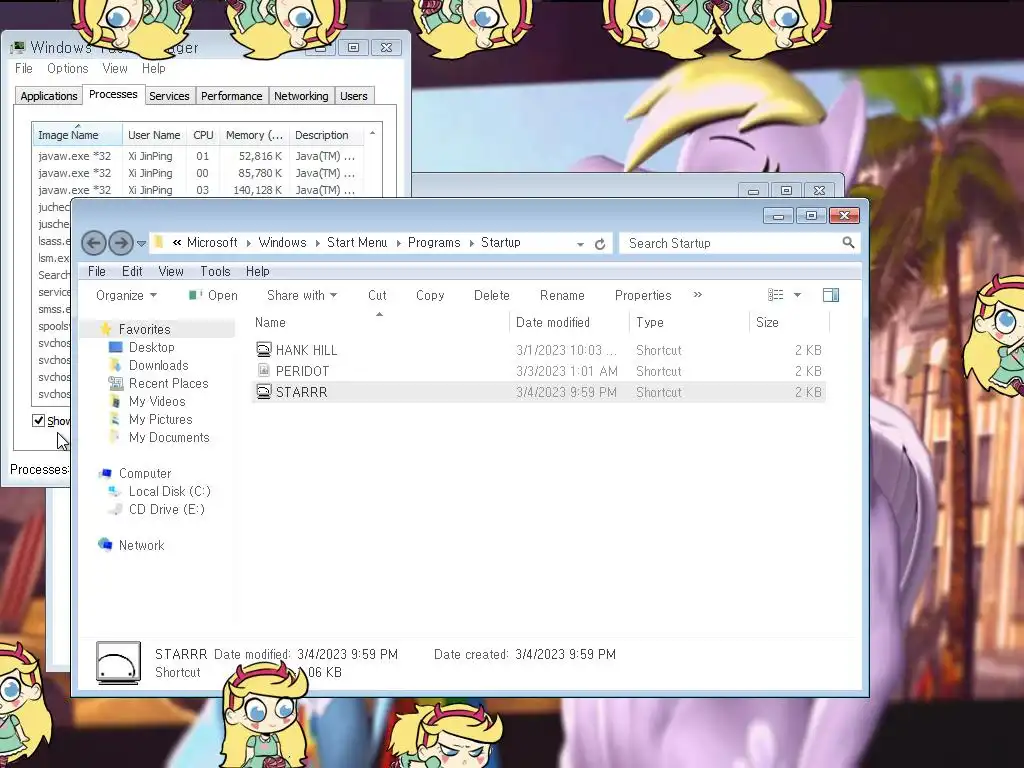Image resolution: width=1024 pixels, height=768 pixels.
Task: Click Copy in the command bar
Action: [x=430, y=295]
